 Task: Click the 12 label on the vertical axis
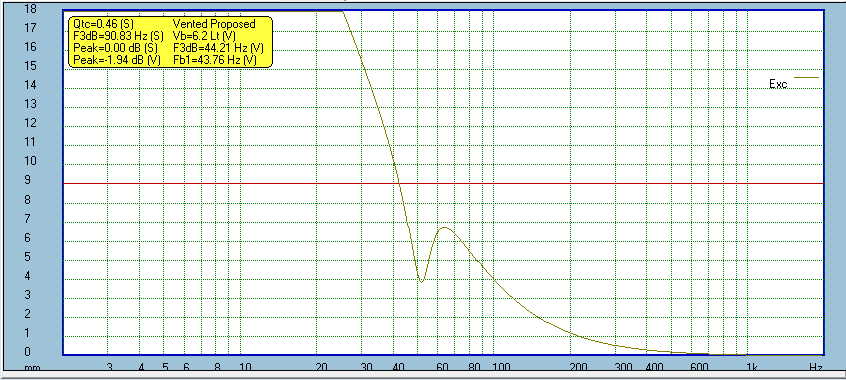(x=31, y=123)
